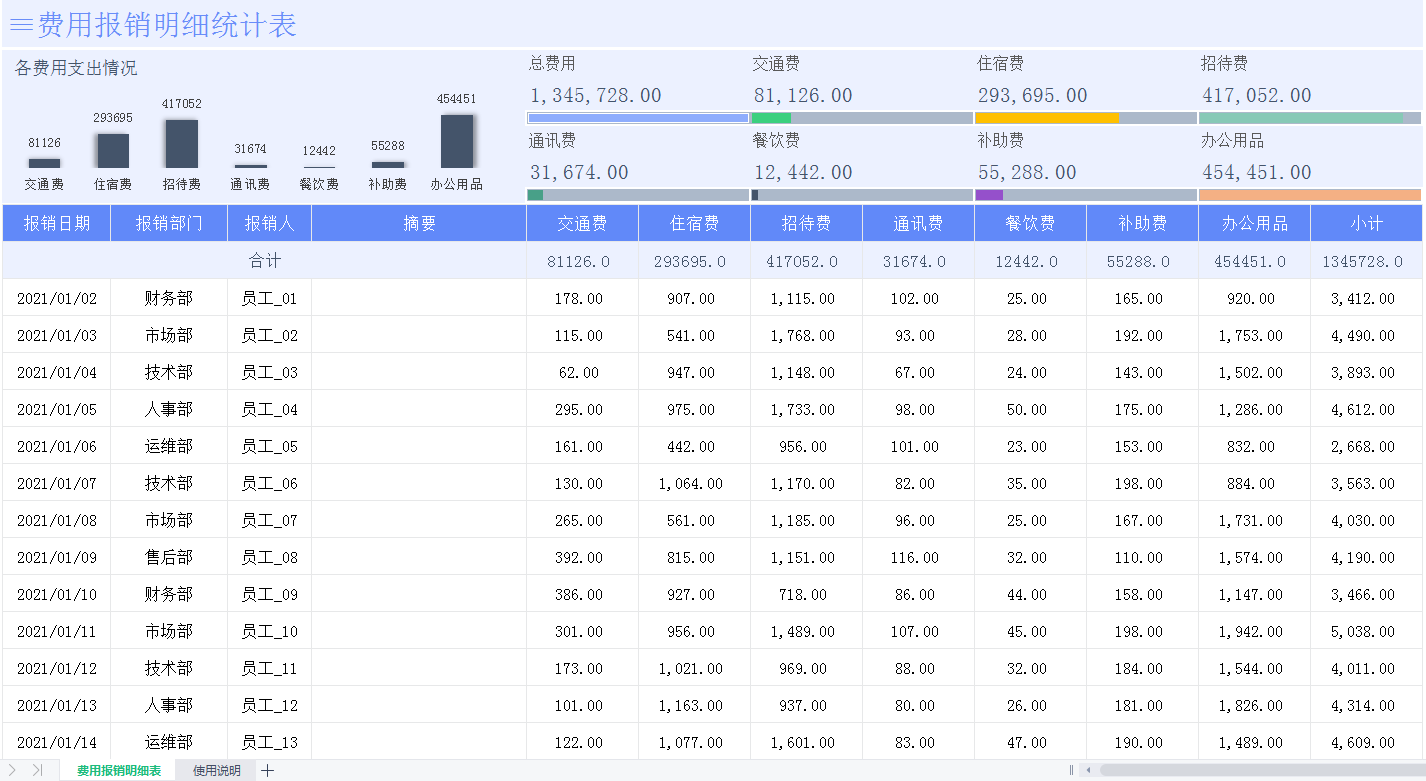Click the 报销部门 column header

(169, 223)
